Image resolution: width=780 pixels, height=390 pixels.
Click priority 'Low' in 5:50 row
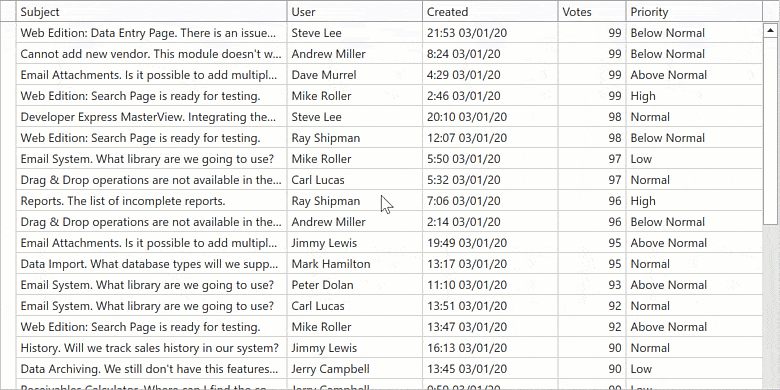click(694, 159)
